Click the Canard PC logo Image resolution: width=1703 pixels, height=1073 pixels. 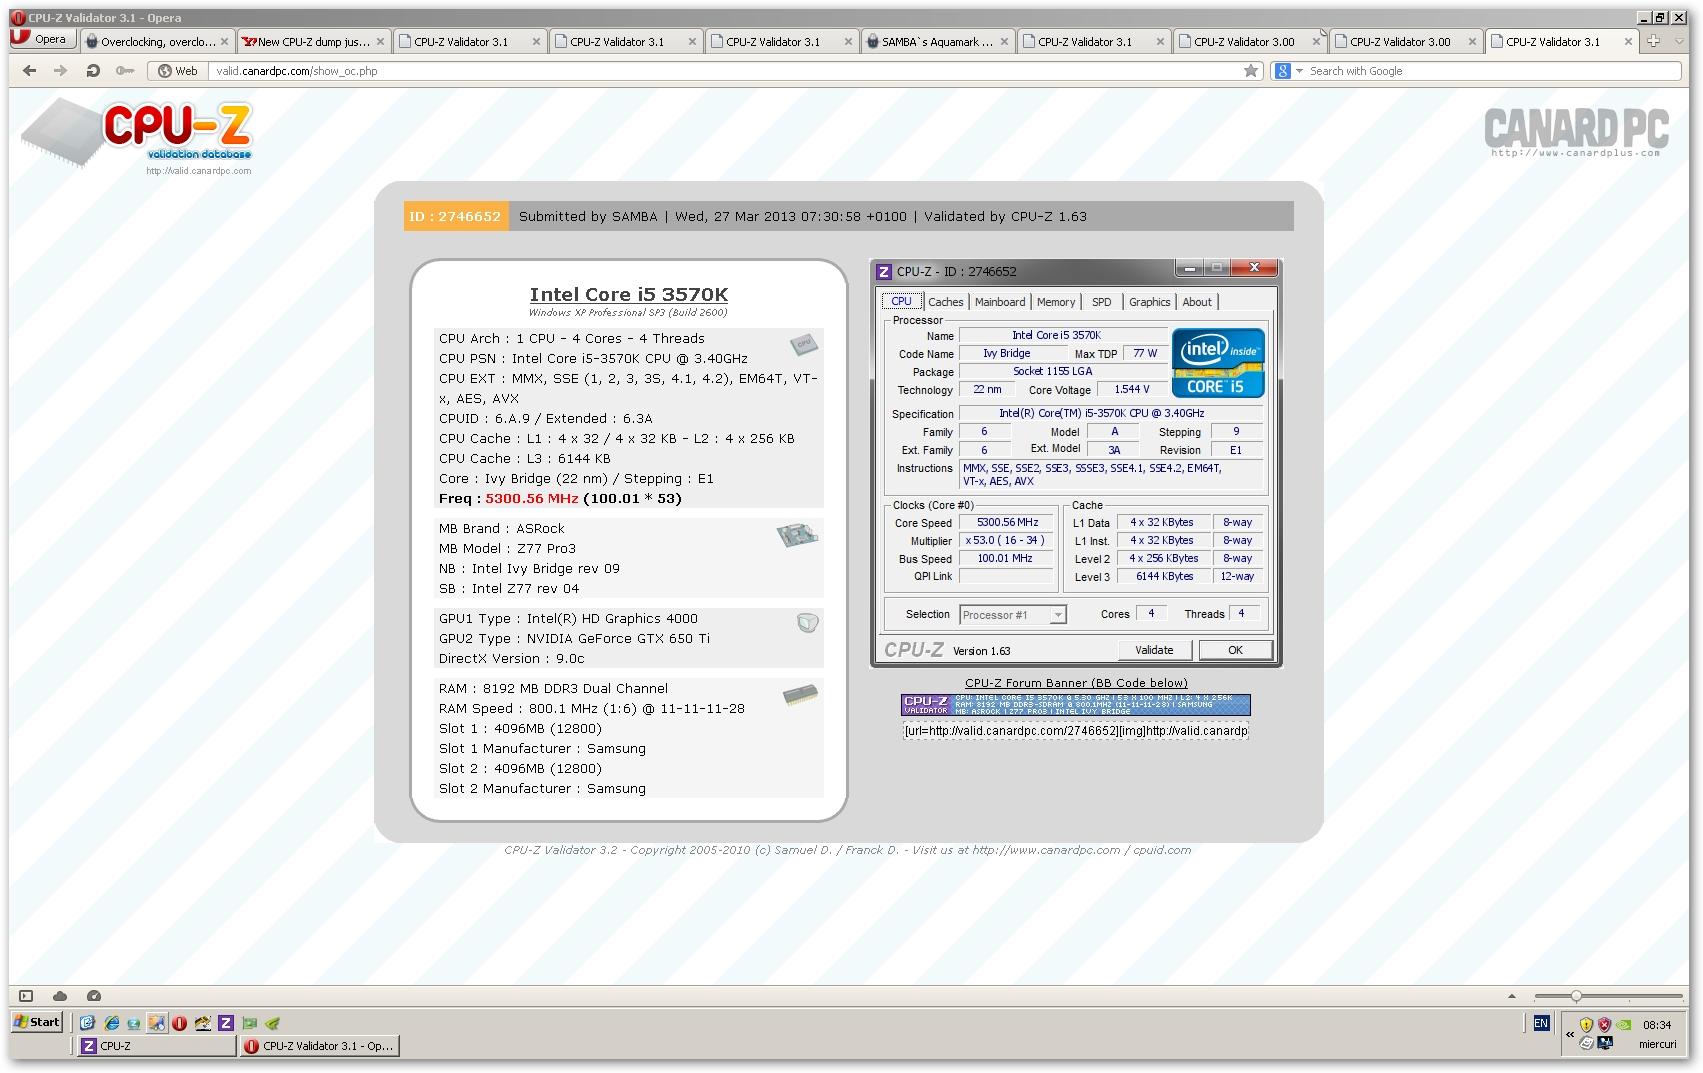click(x=1576, y=132)
